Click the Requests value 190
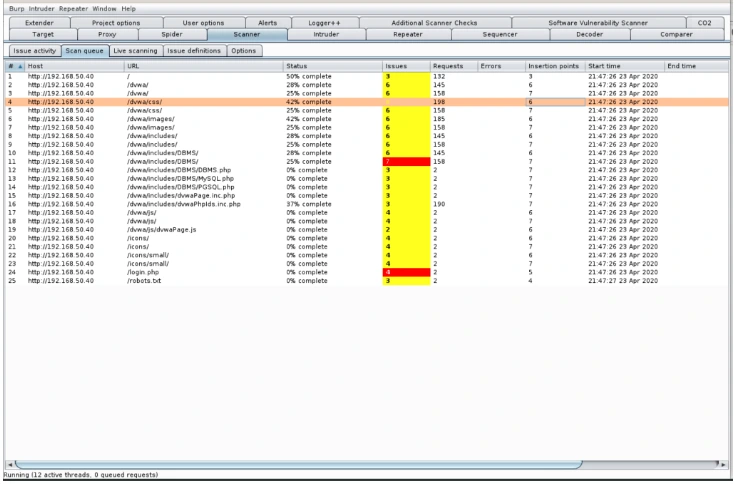The width and height of the screenshot is (734, 484). (x=439, y=204)
